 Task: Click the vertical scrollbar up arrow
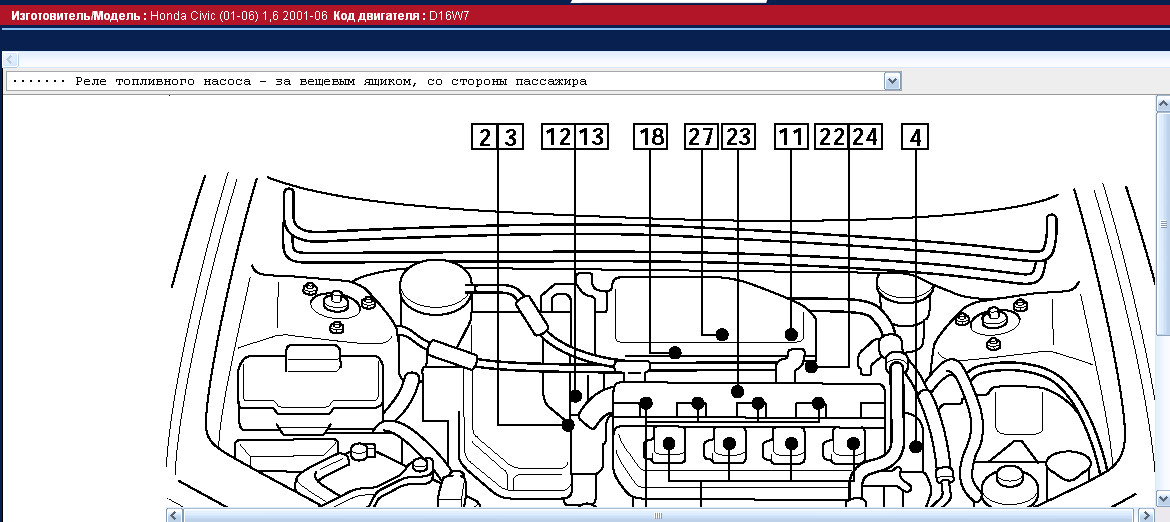click(1163, 103)
